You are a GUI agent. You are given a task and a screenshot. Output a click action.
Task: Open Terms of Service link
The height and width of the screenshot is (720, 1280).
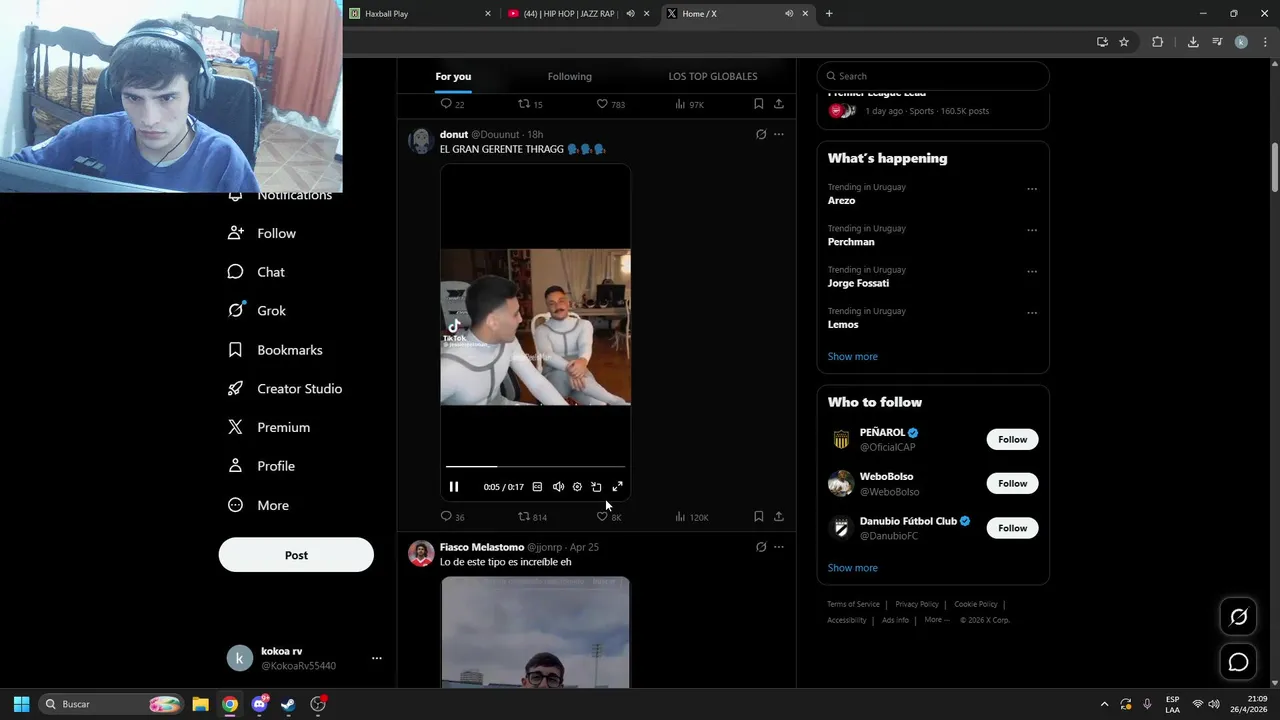coord(853,604)
